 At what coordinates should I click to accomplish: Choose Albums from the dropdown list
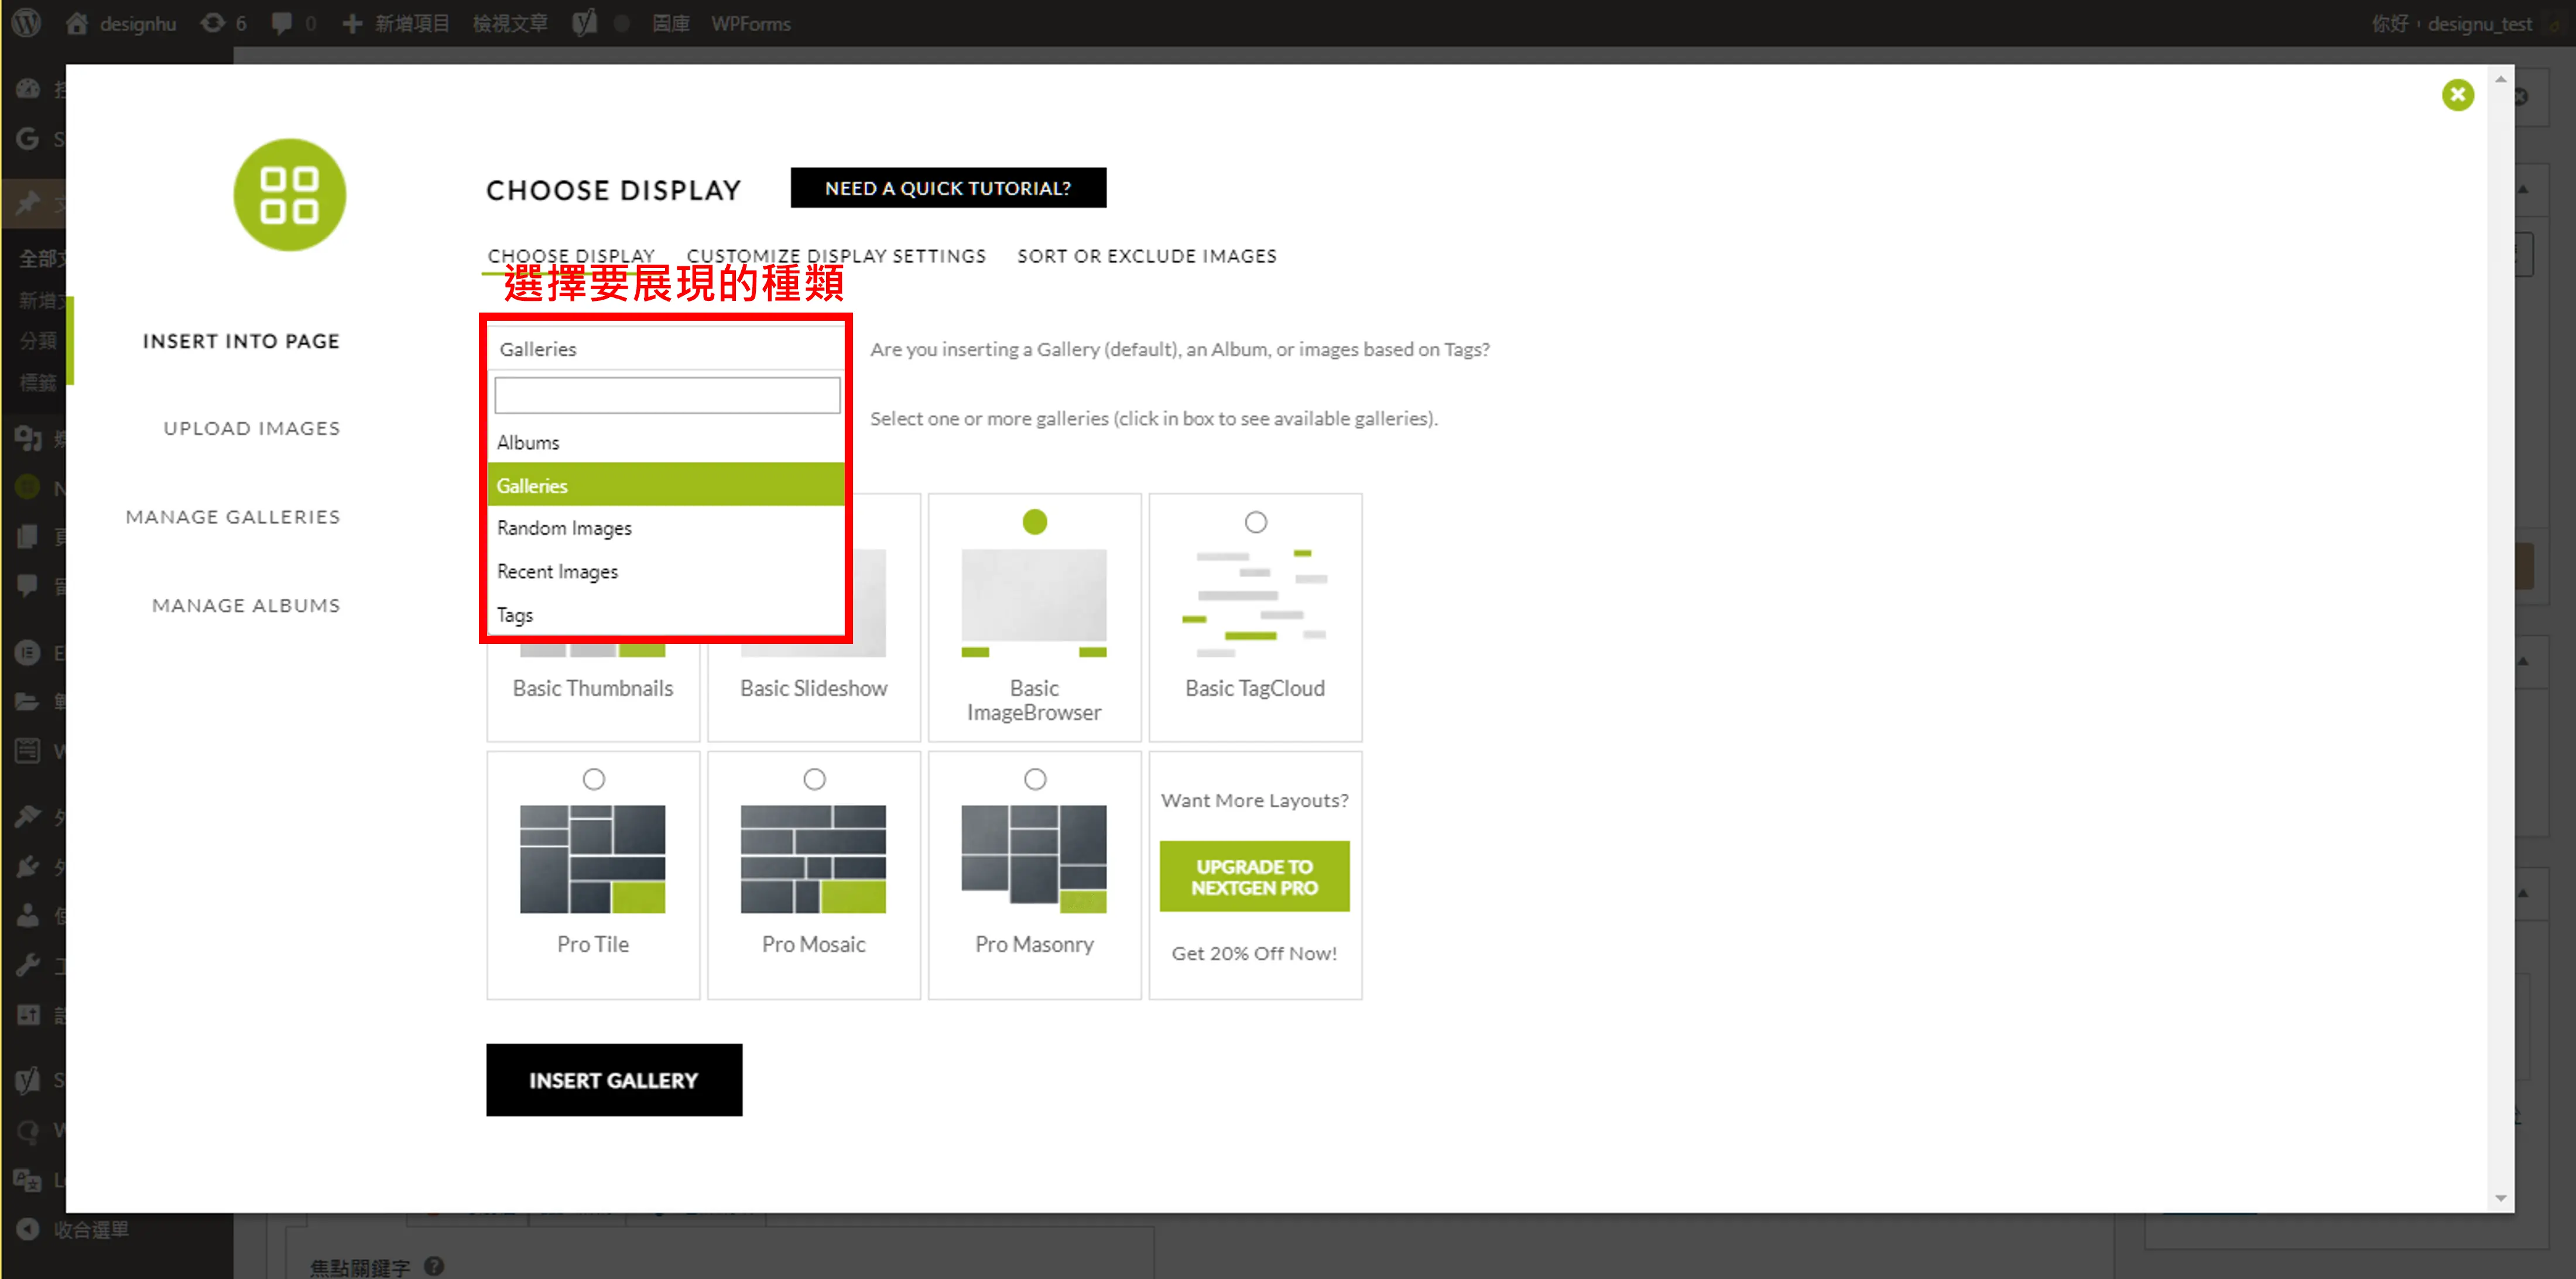click(667, 442)
